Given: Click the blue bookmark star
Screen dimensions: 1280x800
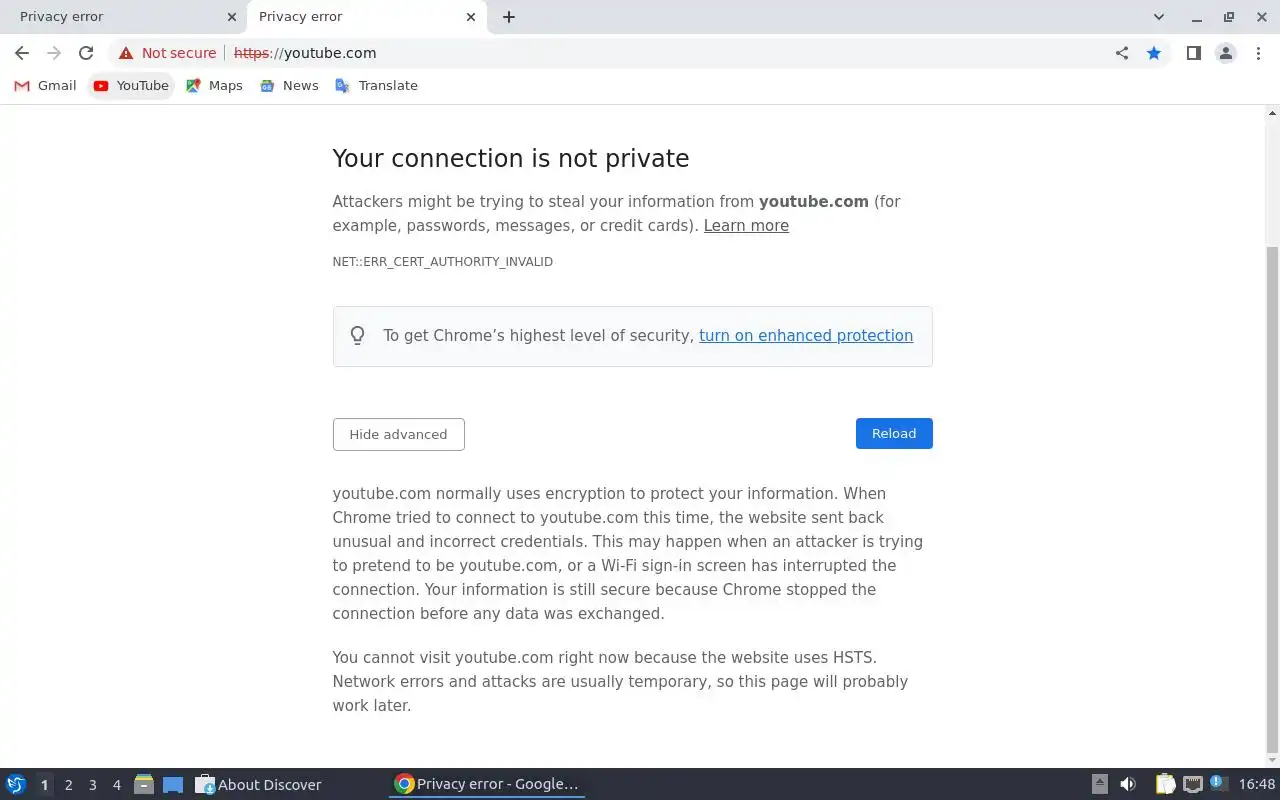Looking at the screenshot, I should [1154, 53].
